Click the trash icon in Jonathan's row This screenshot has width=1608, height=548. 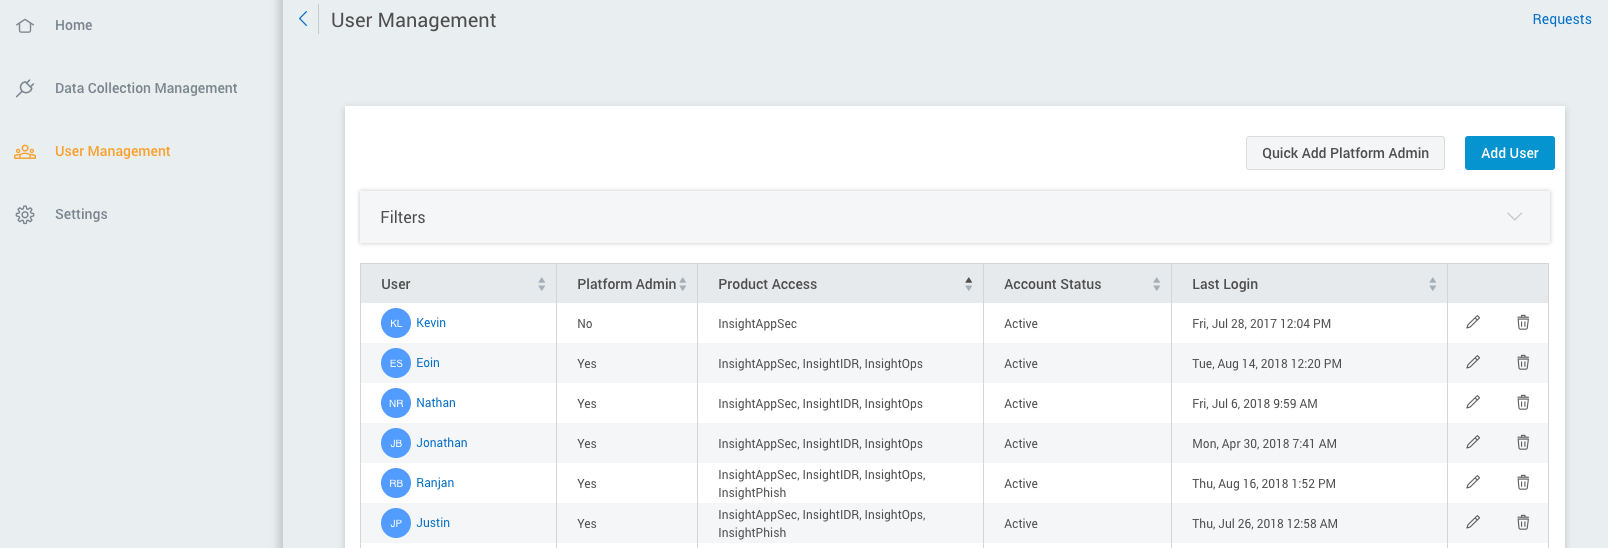pos(1523,442)
